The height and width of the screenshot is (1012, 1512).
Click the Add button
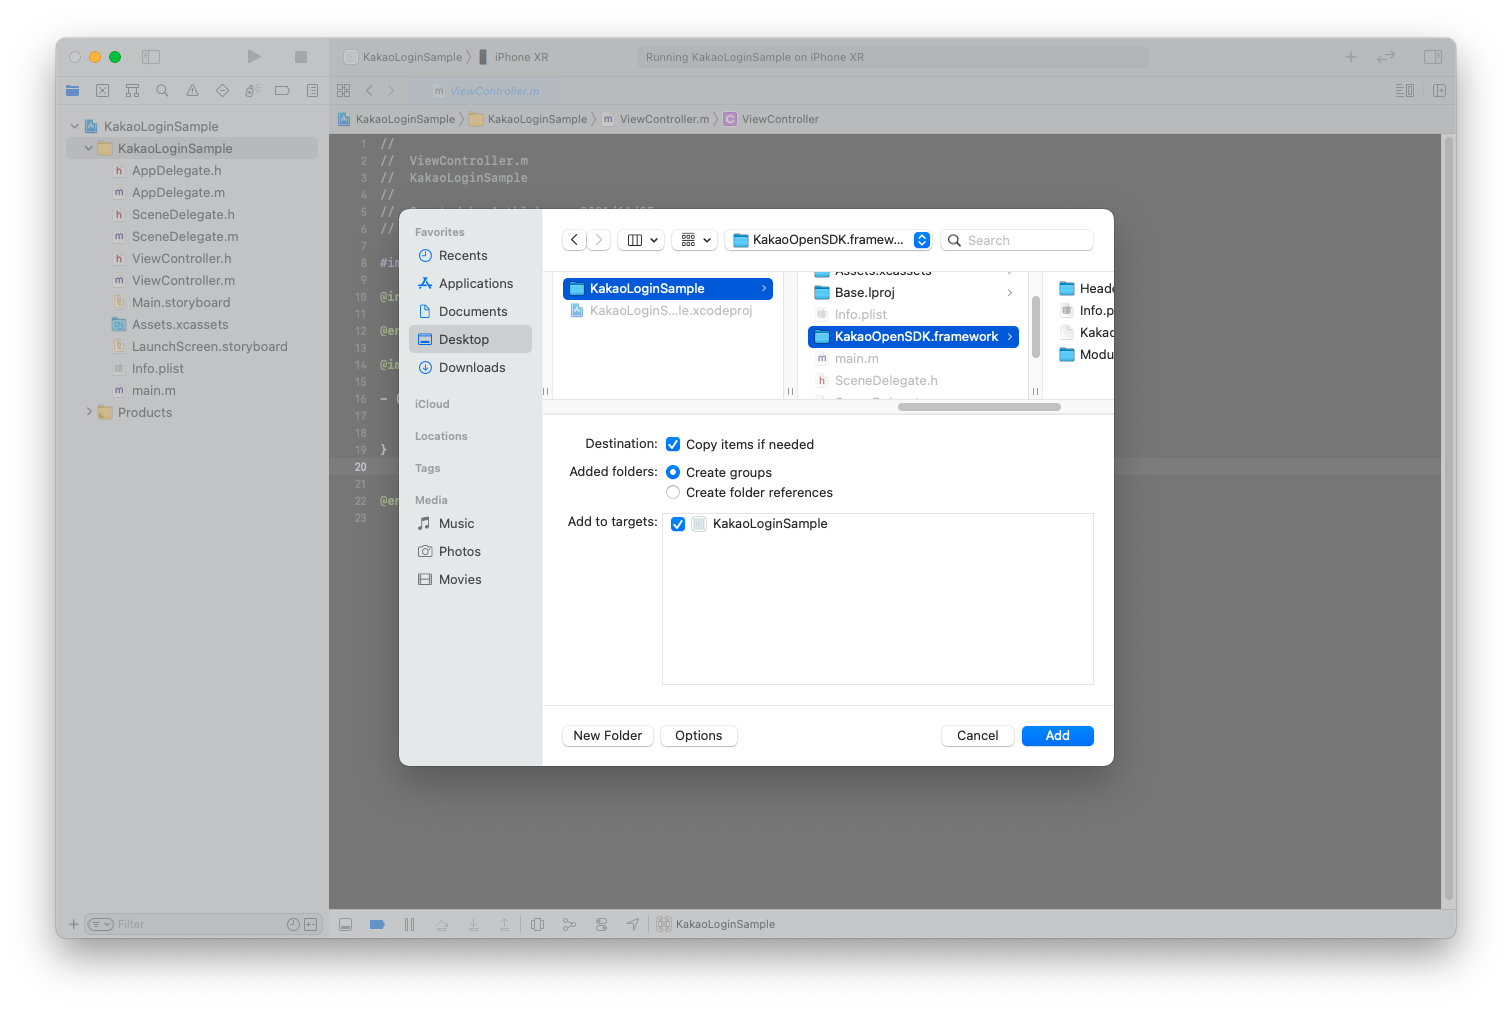click(1058, 736)
